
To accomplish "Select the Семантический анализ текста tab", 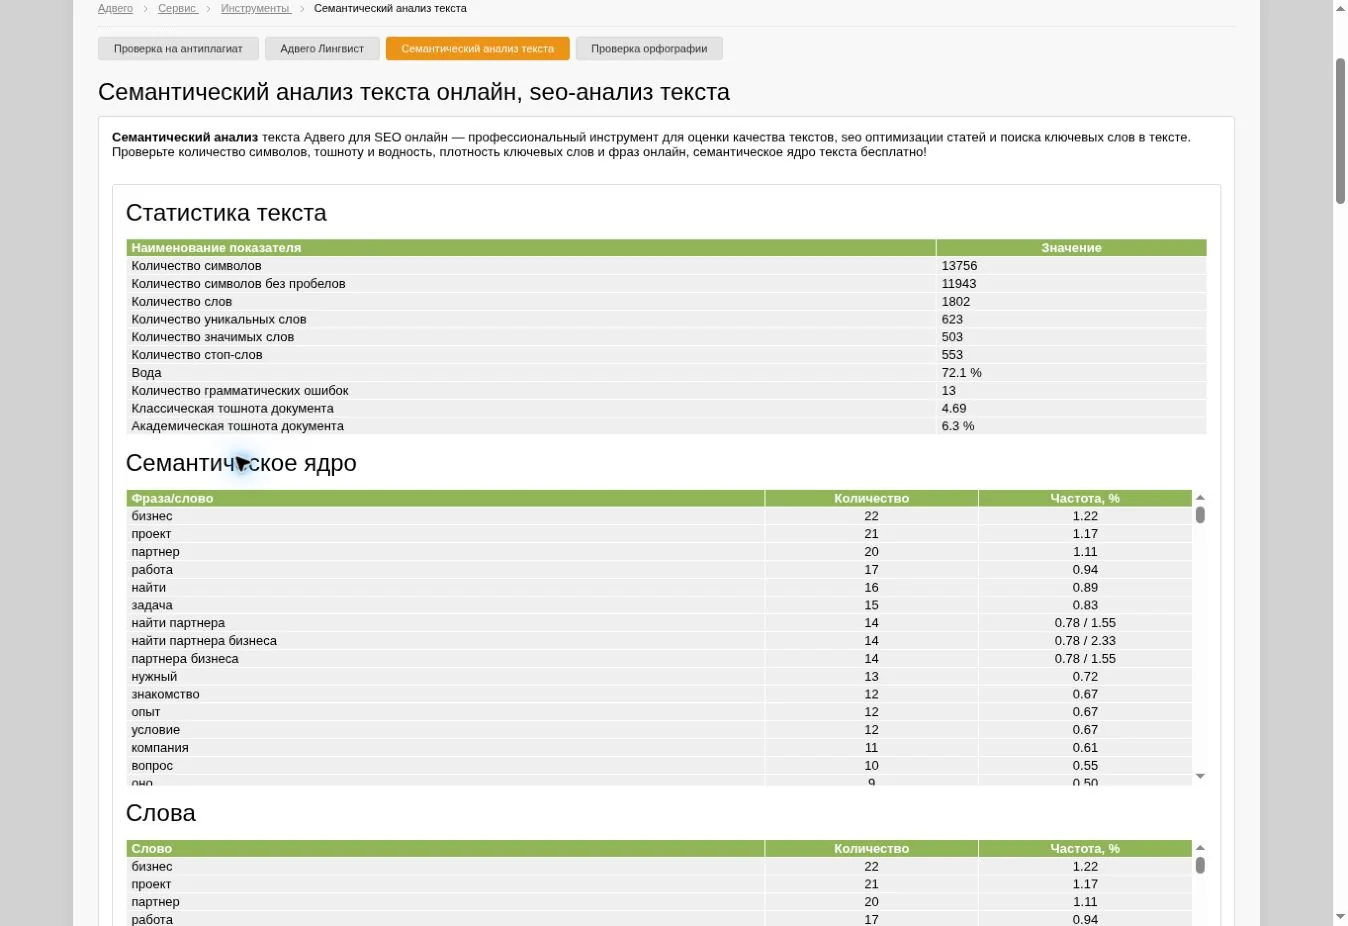I will tap(477, 48).
